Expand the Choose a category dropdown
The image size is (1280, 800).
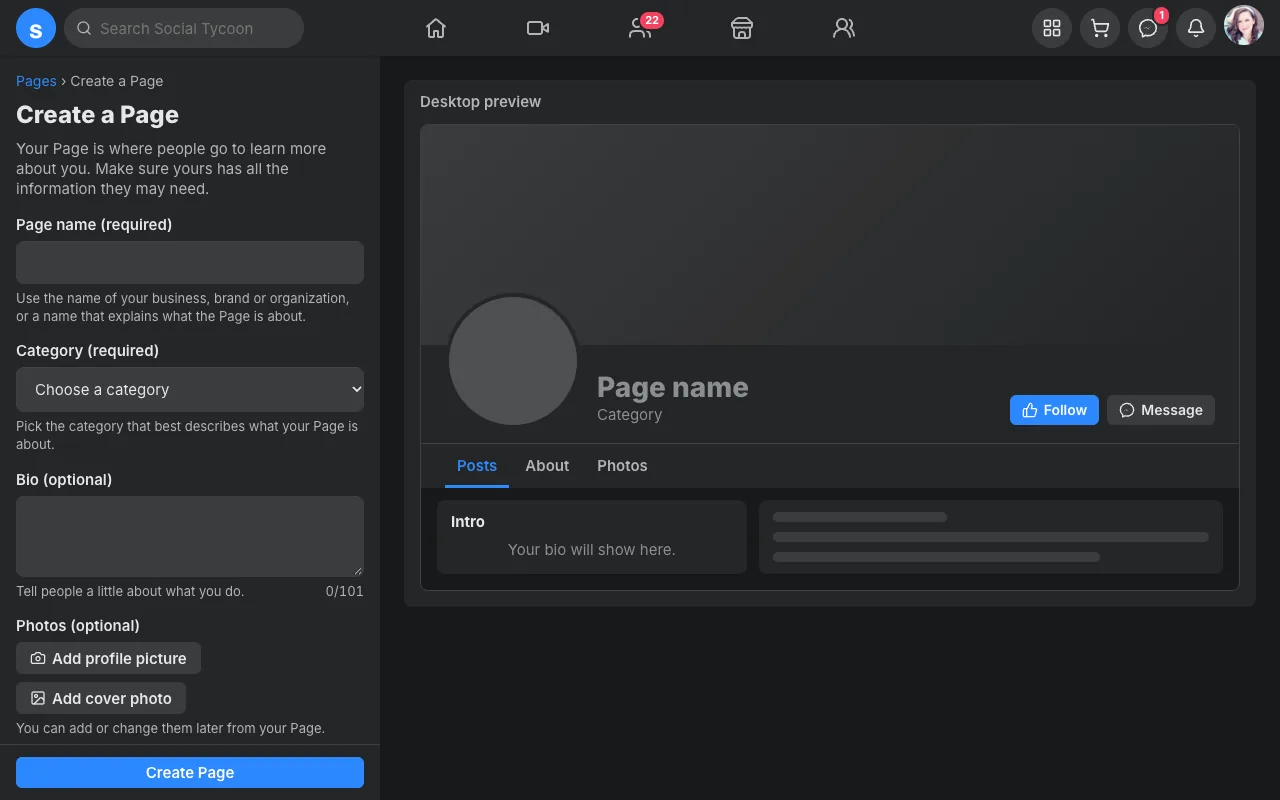(190, 390)
